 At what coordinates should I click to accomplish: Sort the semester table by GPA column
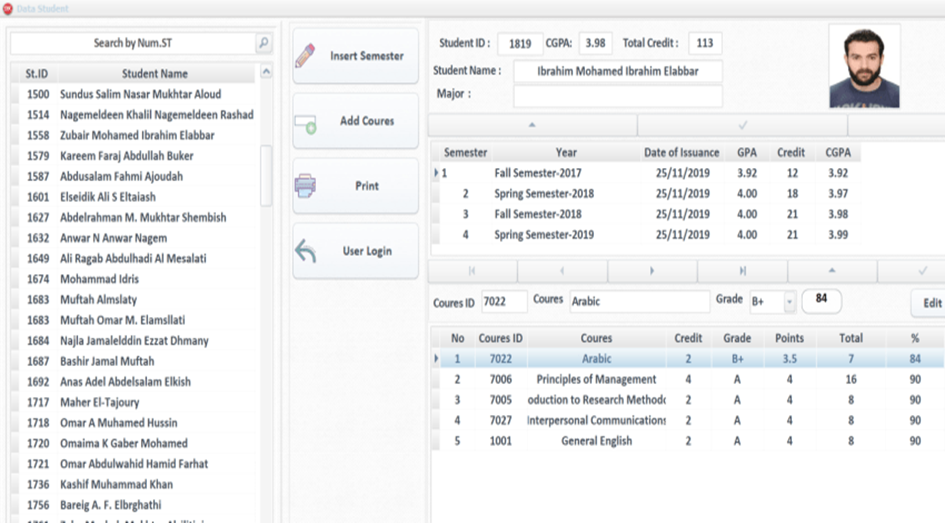click(746, 153)
